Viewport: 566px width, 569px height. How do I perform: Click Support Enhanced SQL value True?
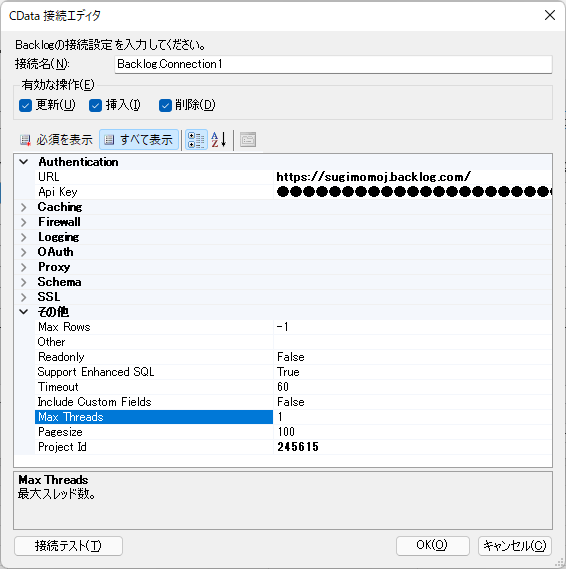point(413,372)
